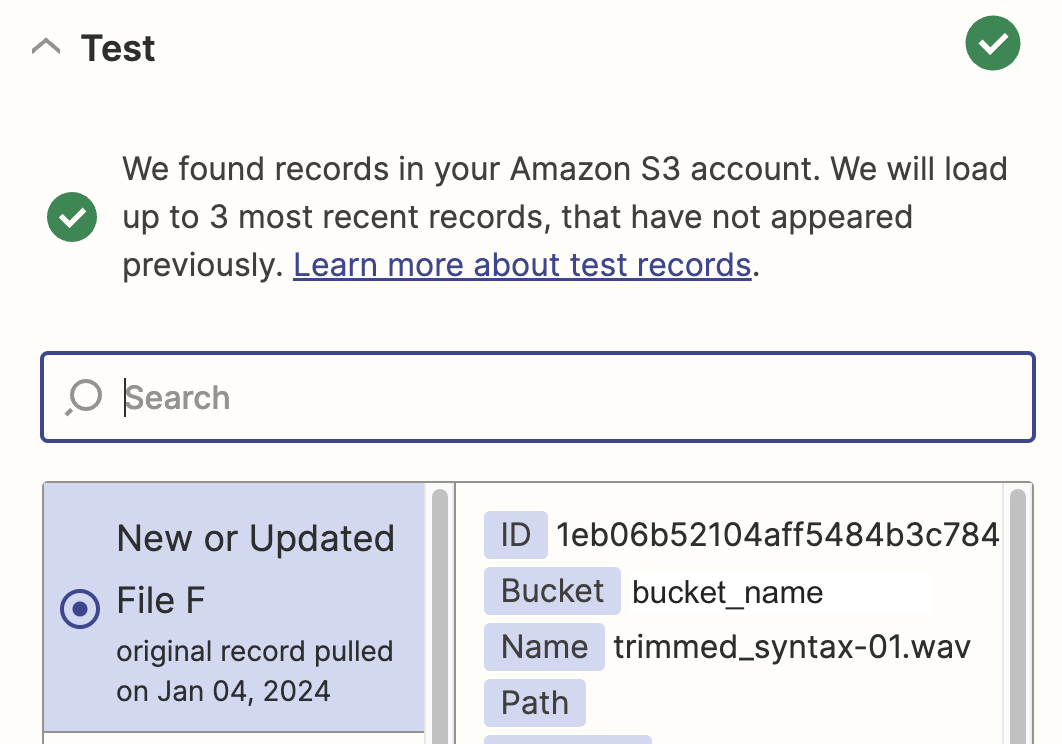This screenshot has width=1062, height=744.
Task: Collapse the Test section chevron
Action: [x=46, y=47]
